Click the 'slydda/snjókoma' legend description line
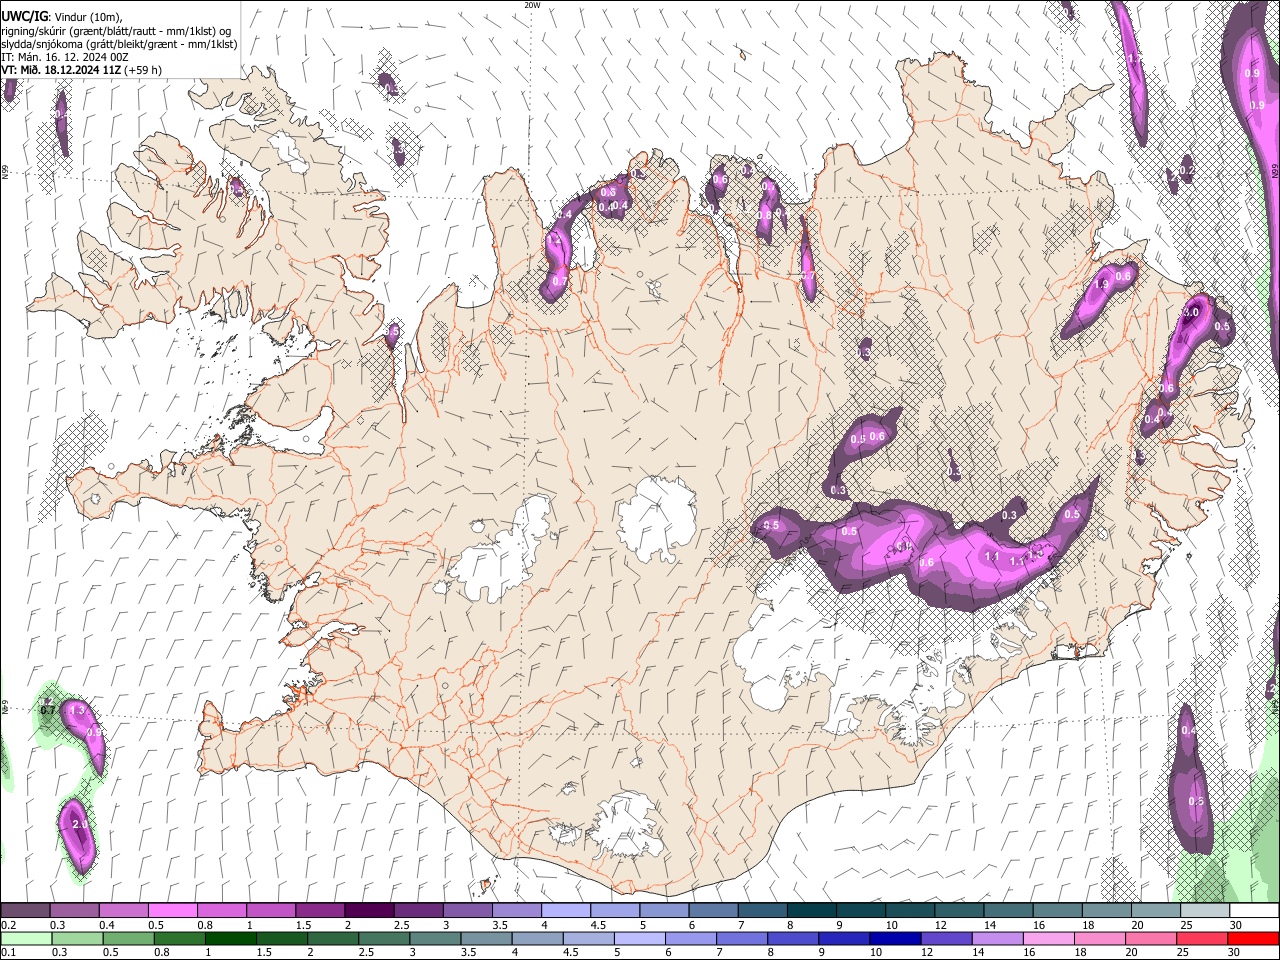The image size is (1280, 960). tap(120, 44)
